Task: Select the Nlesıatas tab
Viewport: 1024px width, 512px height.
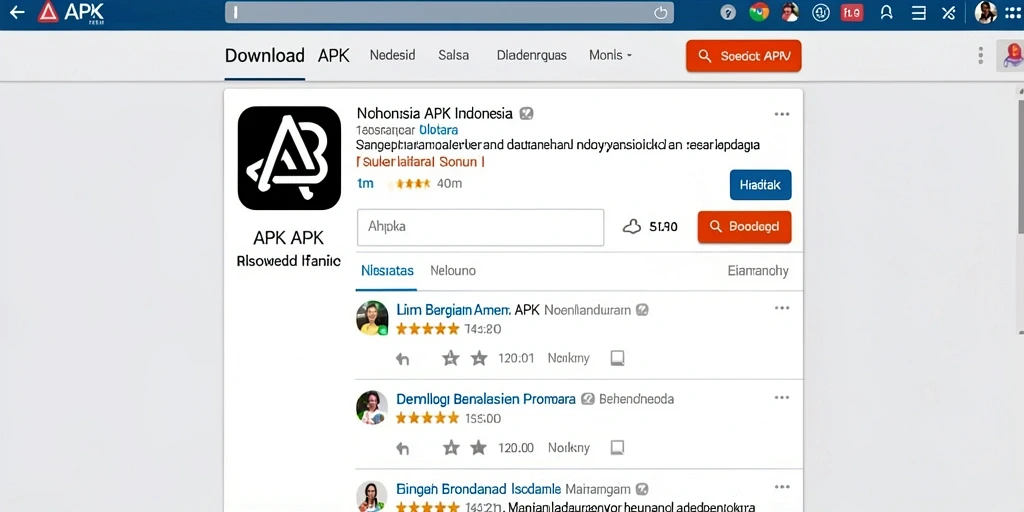Action: (387, 270)
